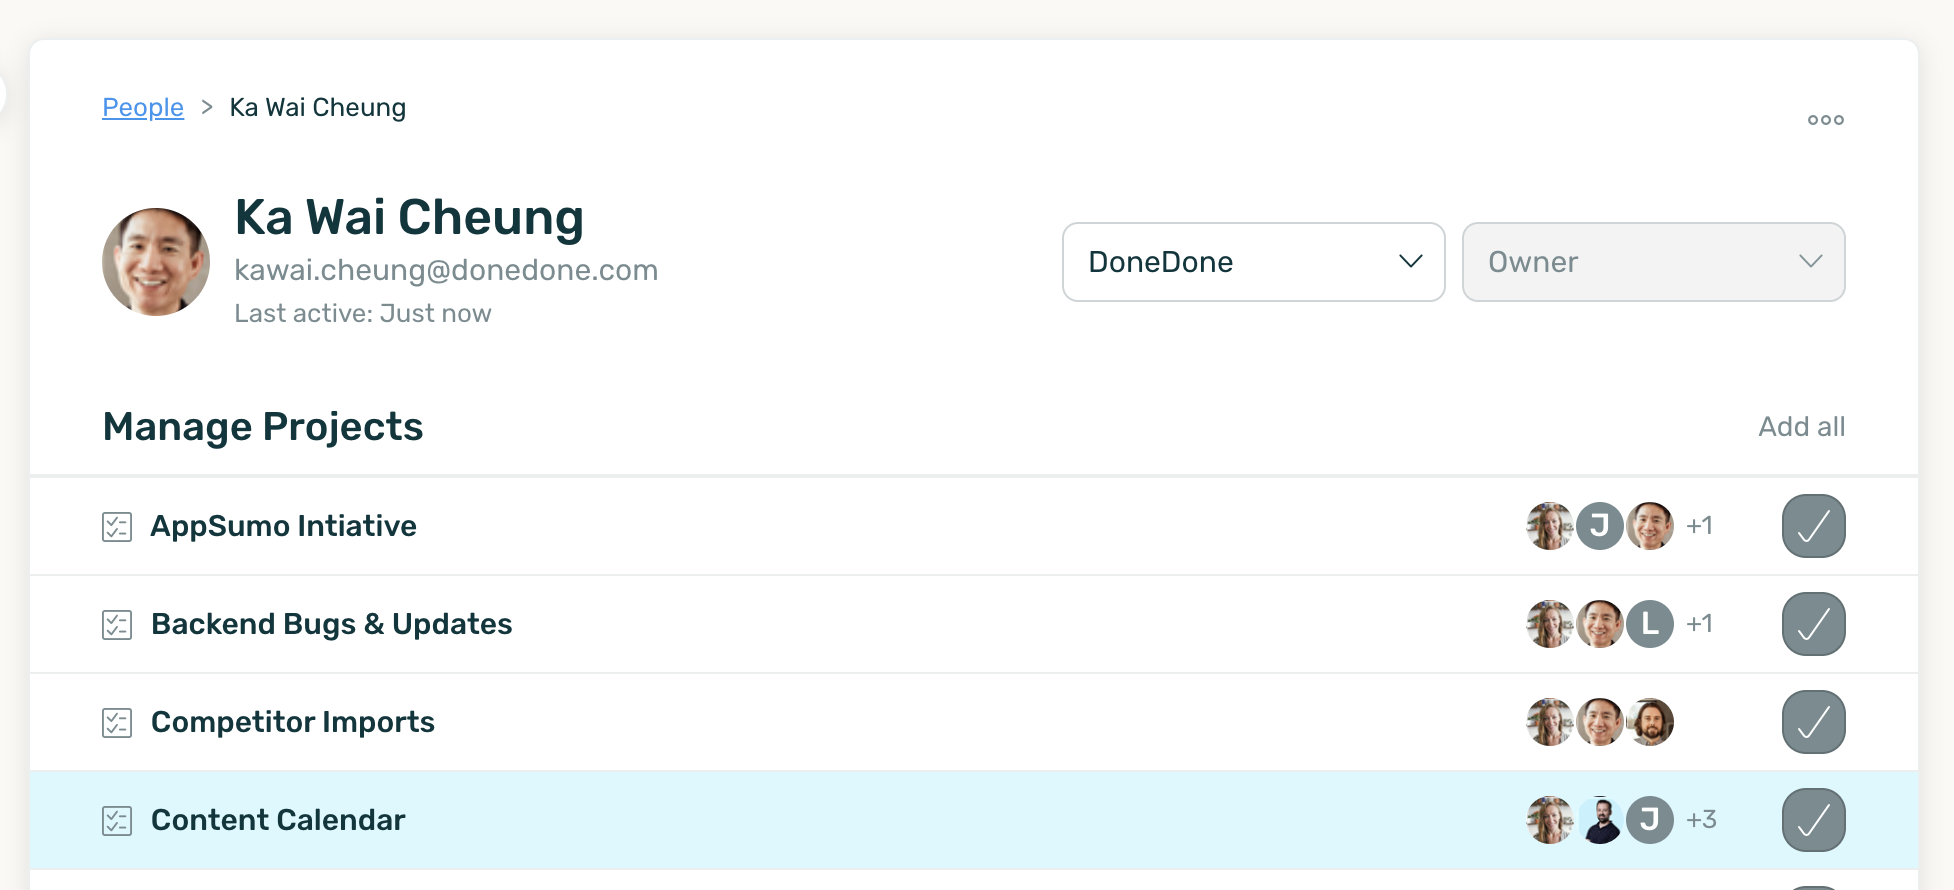Image resolution: width=1954 pixels, height=890 pixels.
Task: Open the AppSumo Intiative project
Action: (283, 526)
